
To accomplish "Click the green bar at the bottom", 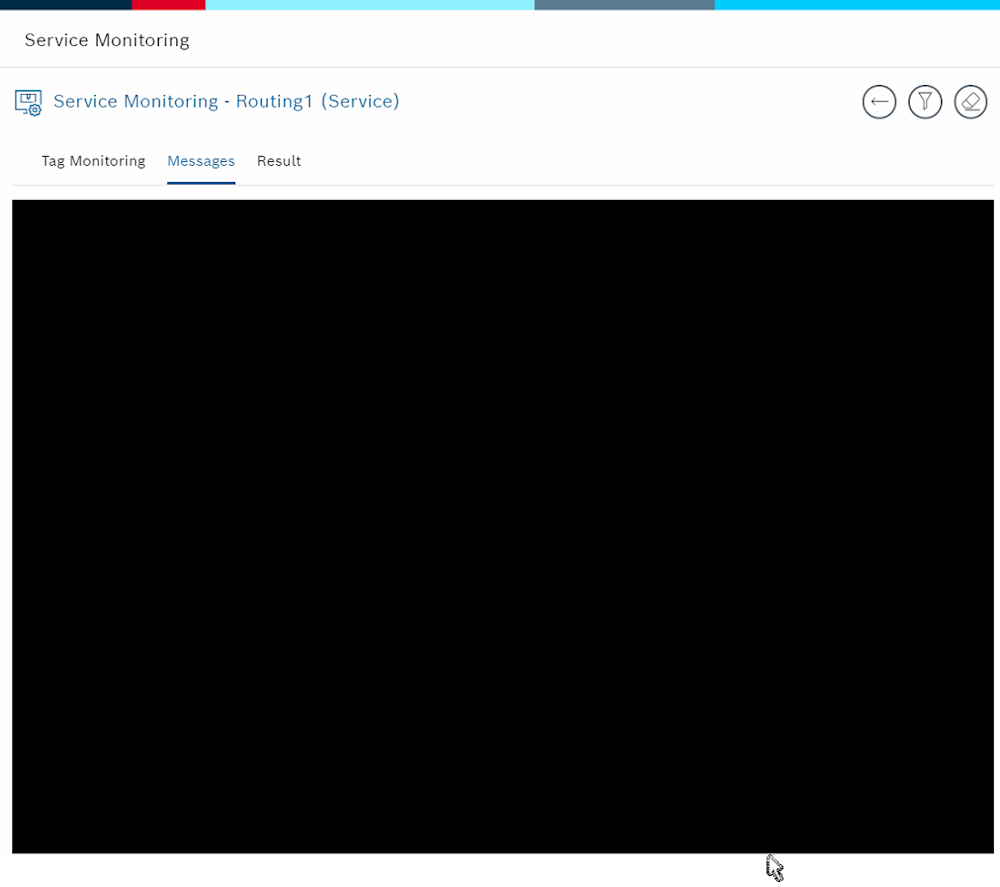I will (400, 873).
